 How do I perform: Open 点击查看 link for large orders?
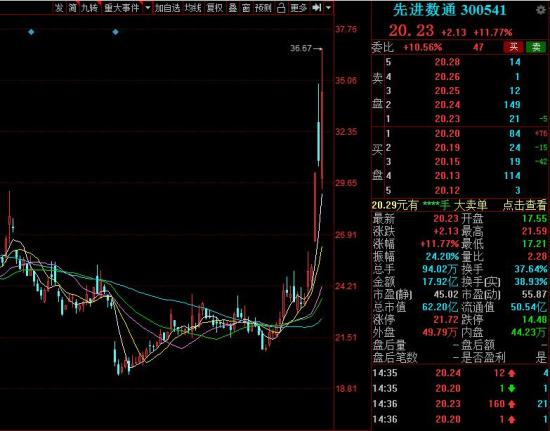(x=524, y=205)
